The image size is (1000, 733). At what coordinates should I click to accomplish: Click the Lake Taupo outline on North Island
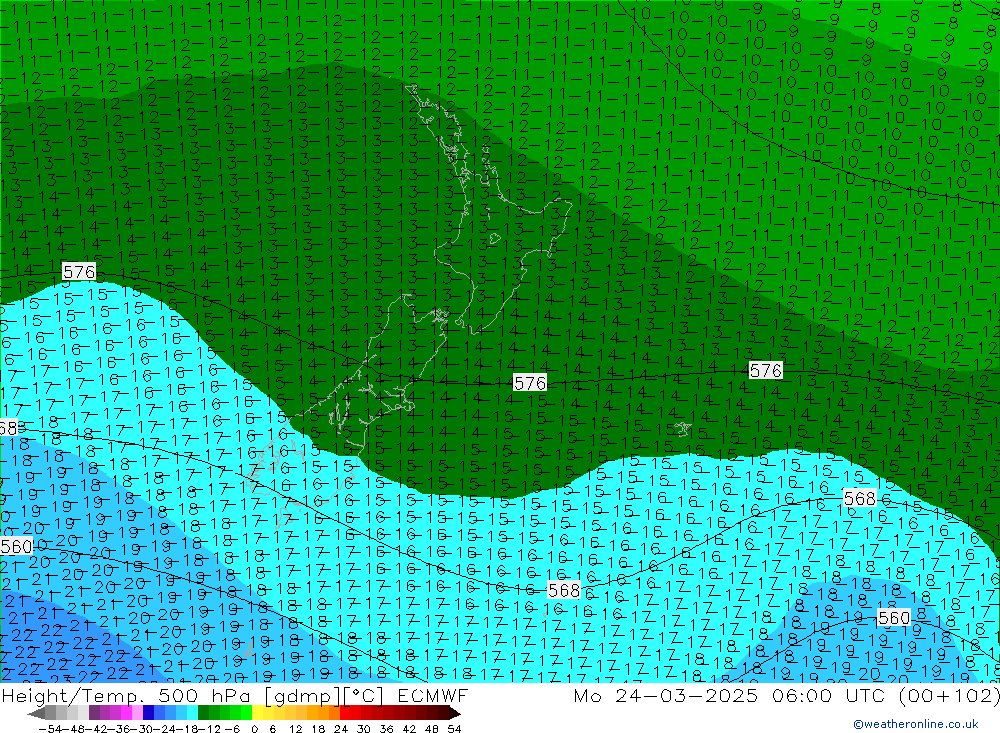(495, 239)
